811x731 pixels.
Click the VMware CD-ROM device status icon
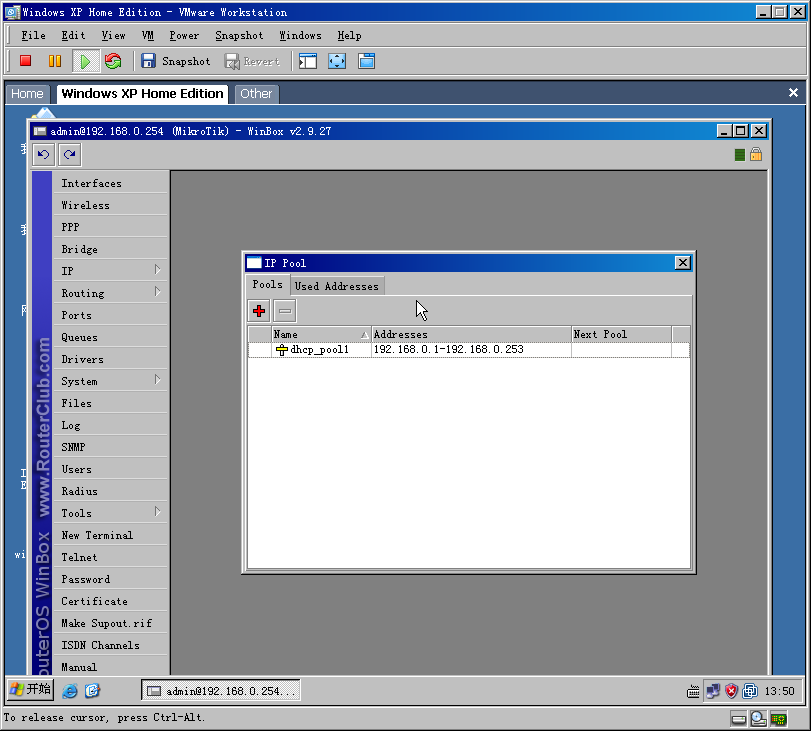point(758,719)
